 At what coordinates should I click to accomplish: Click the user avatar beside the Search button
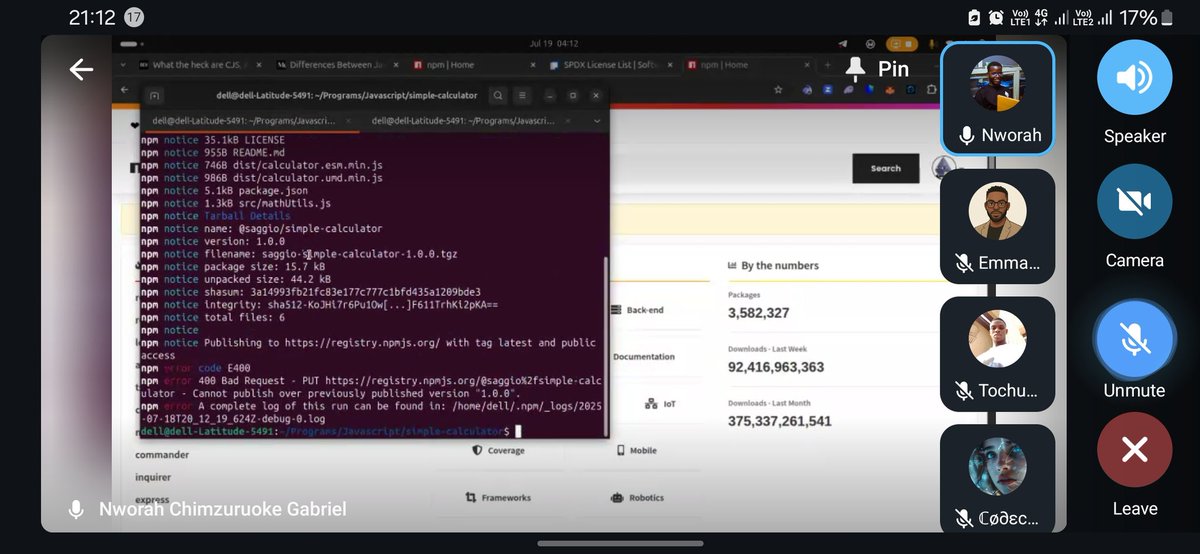coord(943,167)
